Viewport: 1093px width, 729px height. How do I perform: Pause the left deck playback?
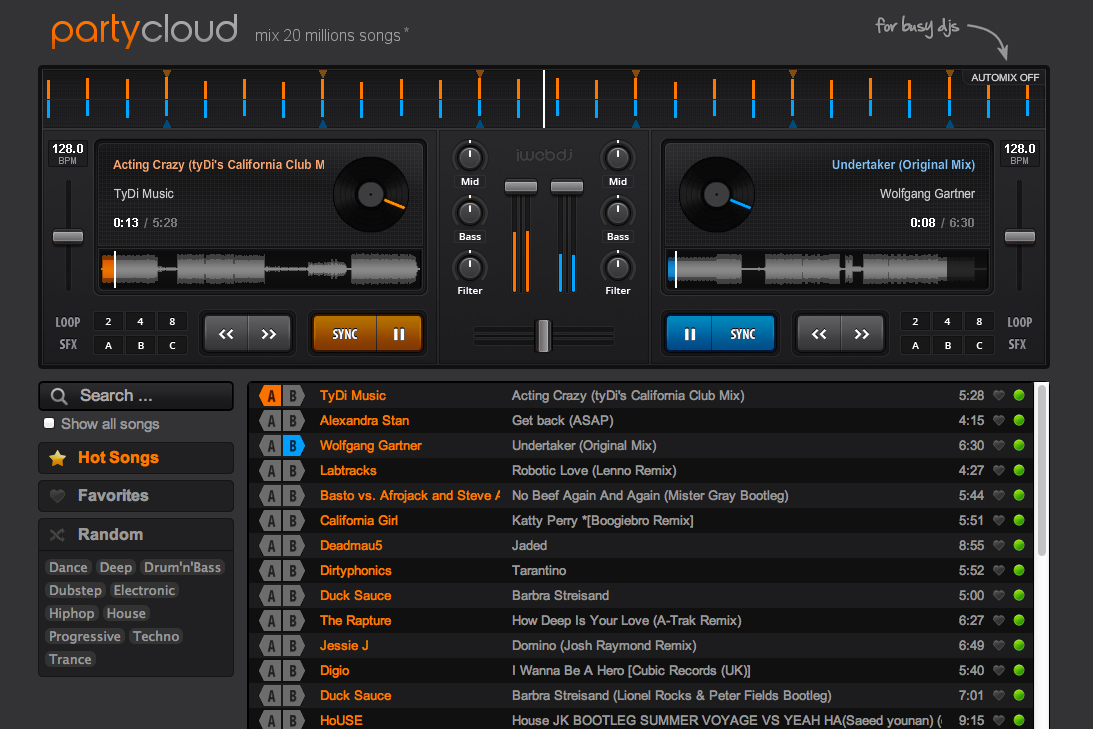click(399, 334)
